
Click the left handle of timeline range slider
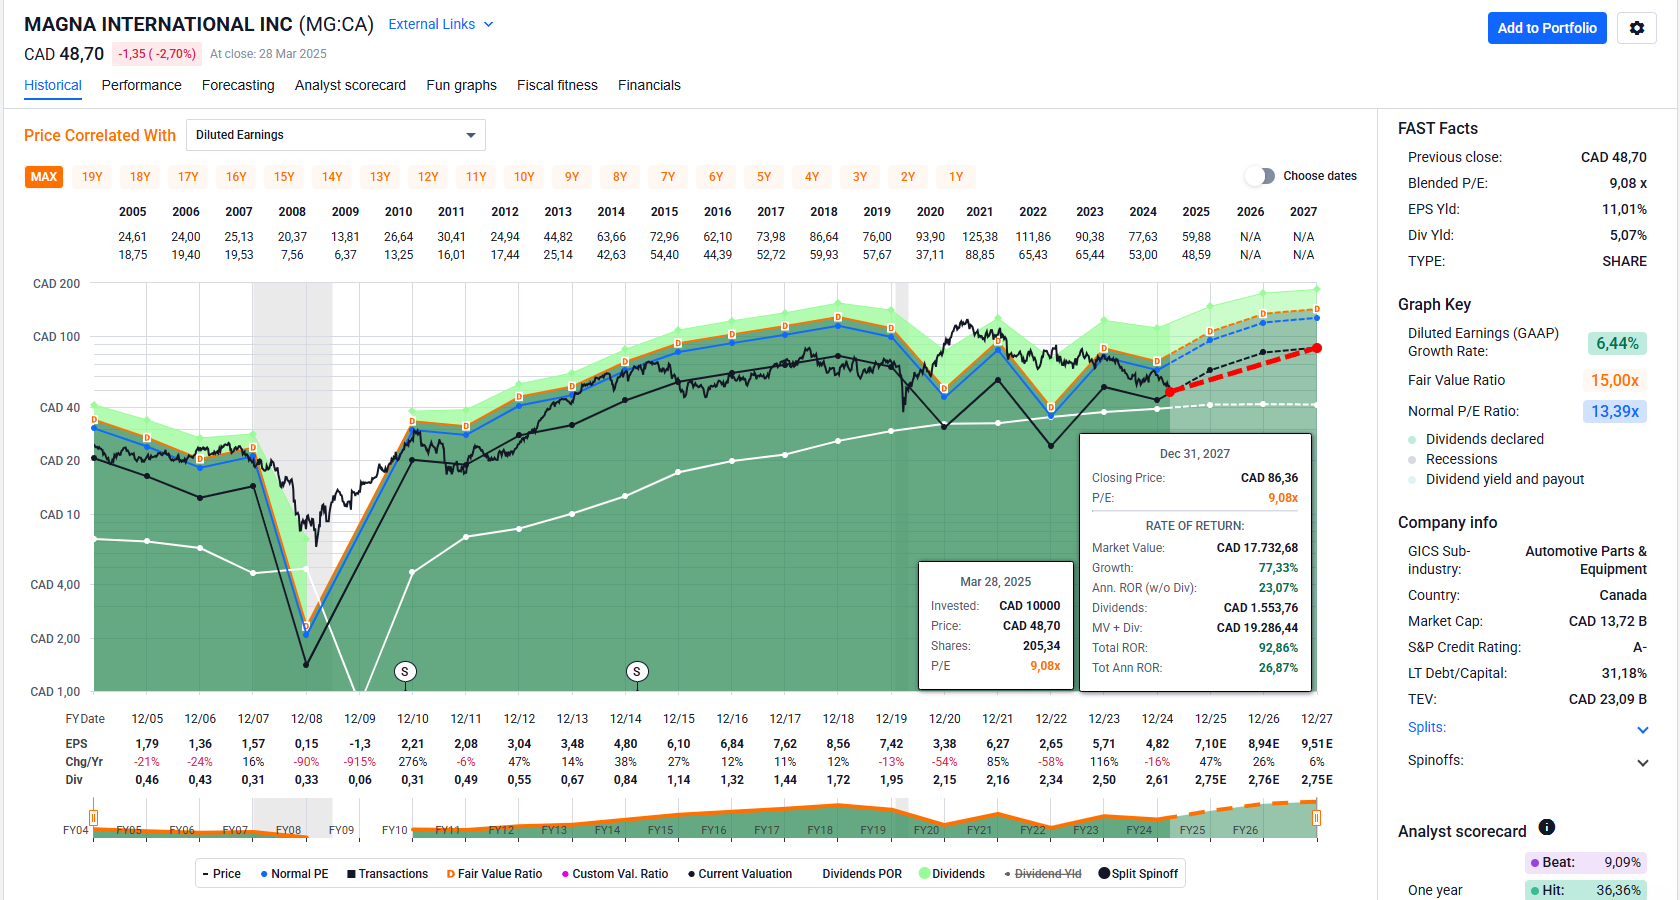tap(93, 818)
